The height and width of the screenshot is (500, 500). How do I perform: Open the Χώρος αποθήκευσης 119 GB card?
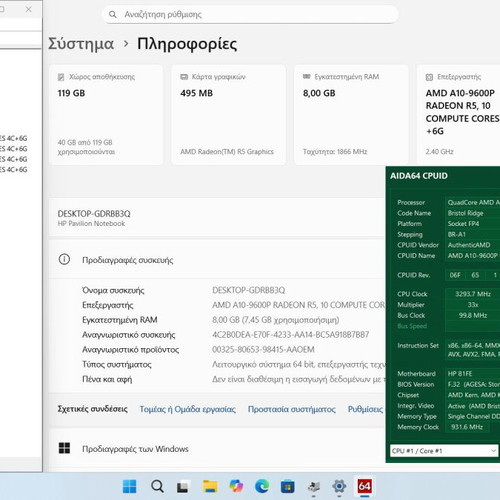[106, 115]
